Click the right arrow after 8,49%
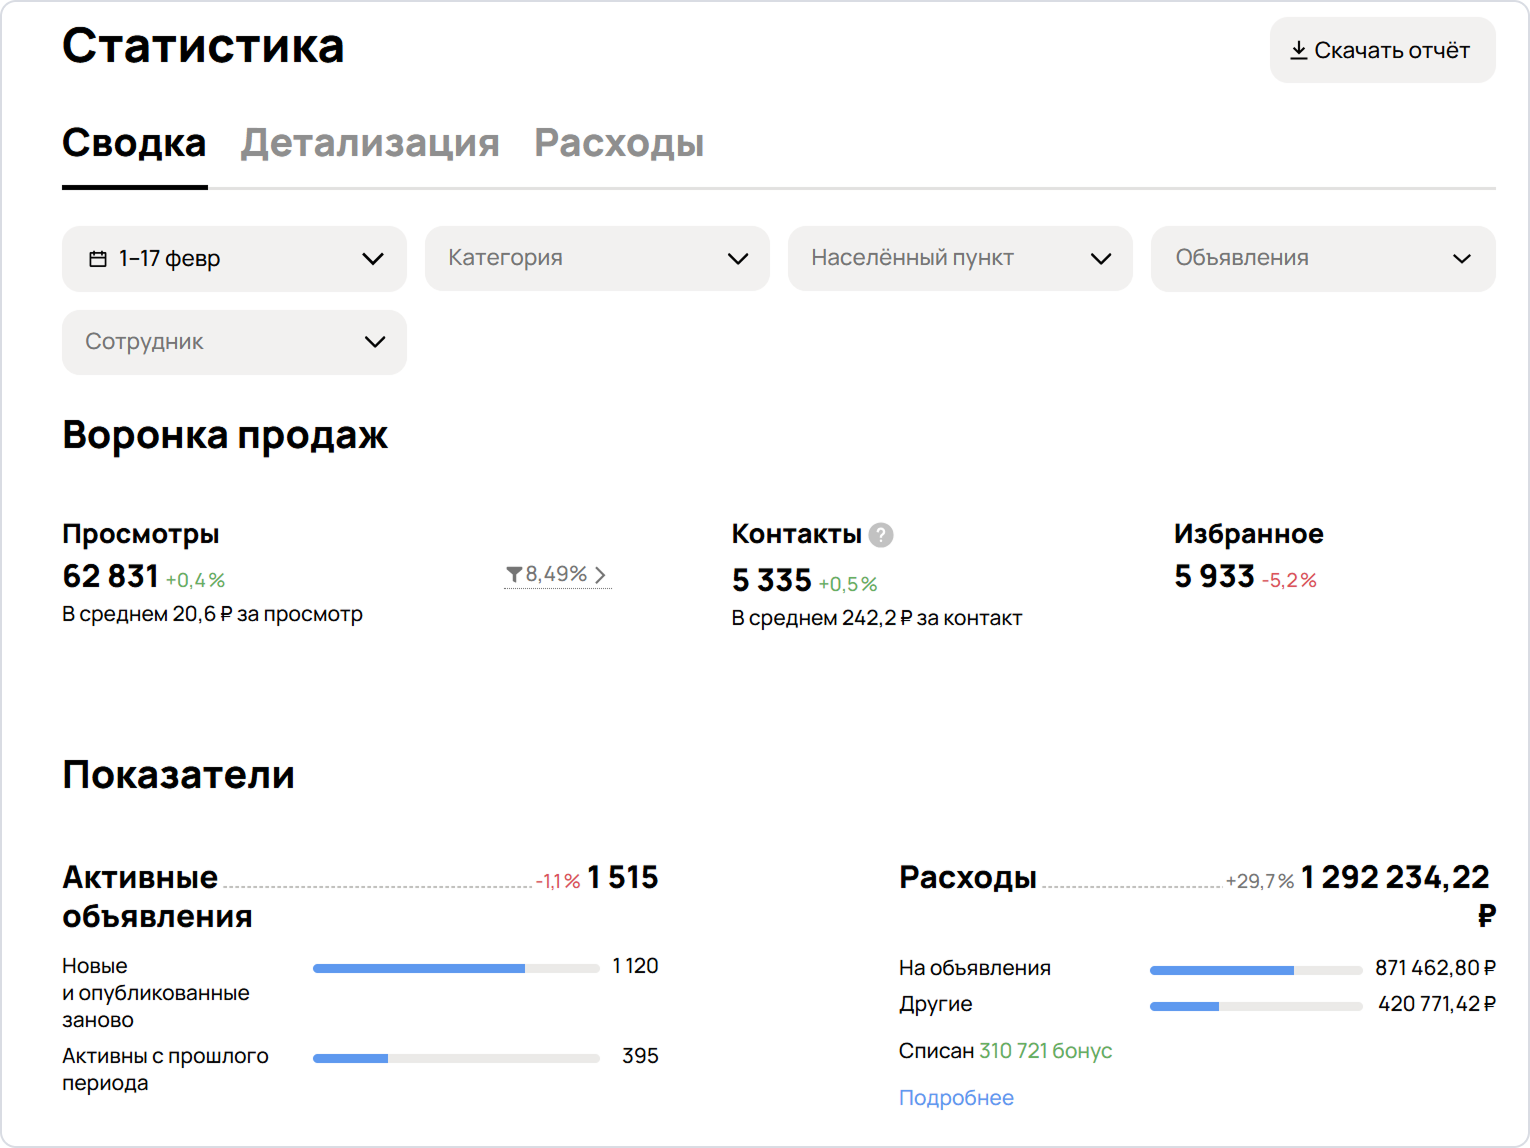 [600, 575]
